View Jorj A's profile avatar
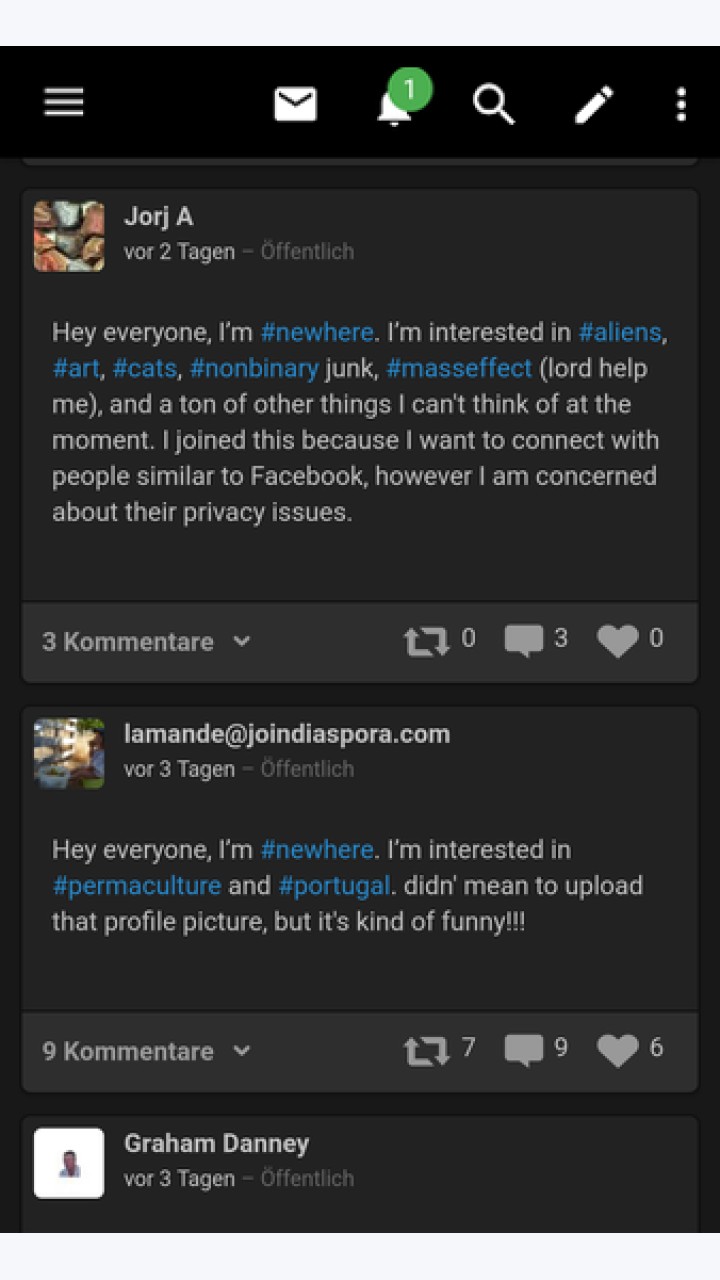 [x=69, y=236]
